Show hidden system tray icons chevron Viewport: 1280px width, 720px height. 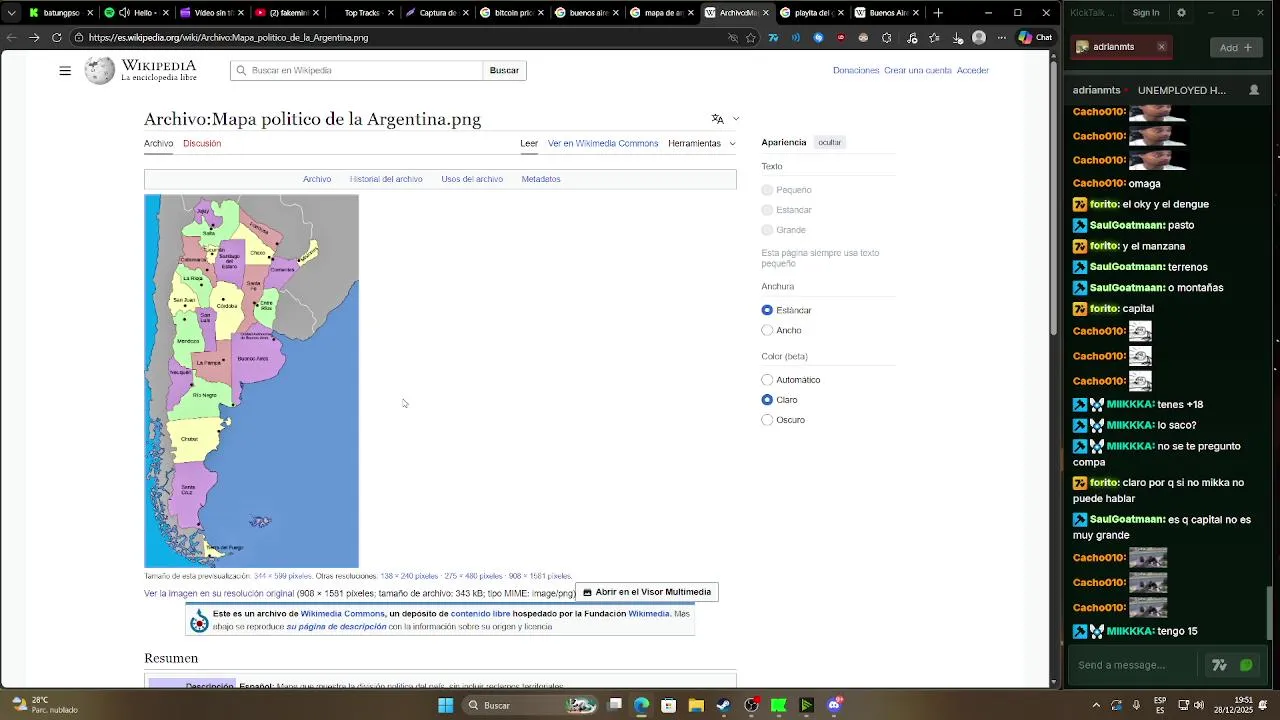(x=1096, y=705)
